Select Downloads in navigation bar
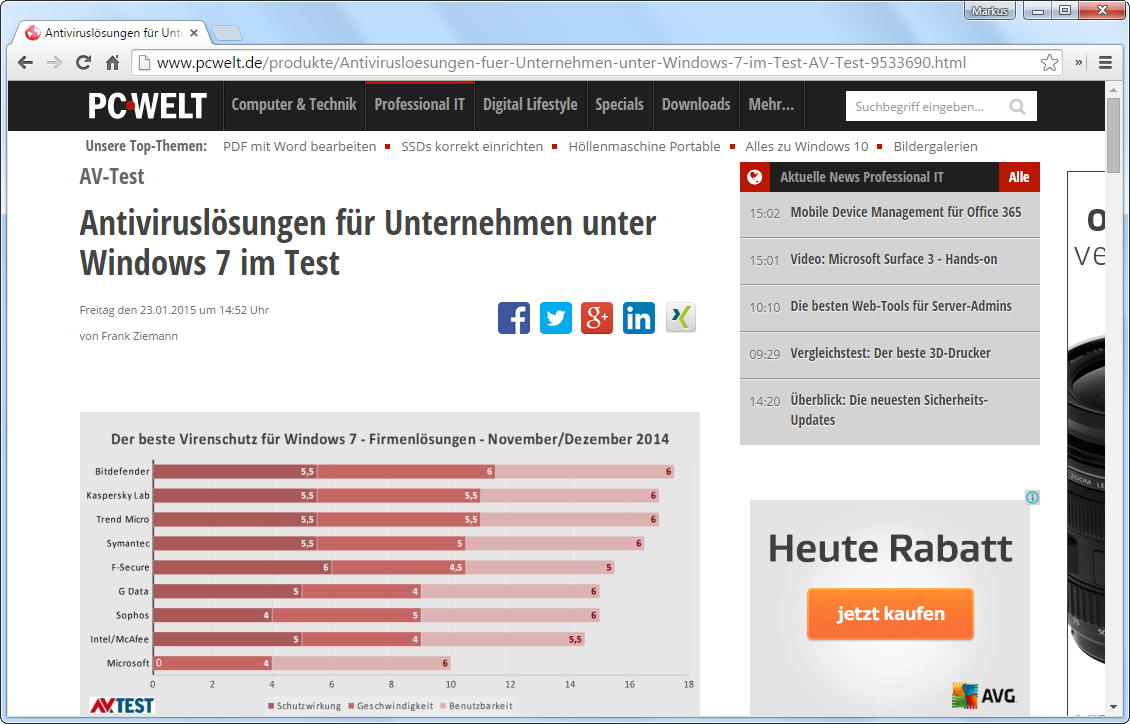1130x724 pixels. pyautogui.click(x=696, y=105)
